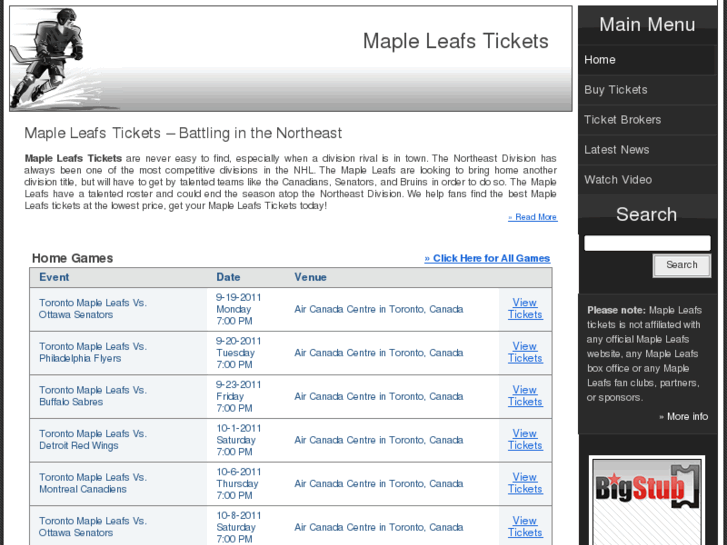
Task: Open the Watch Video menu item
Action: coord(617,180)
